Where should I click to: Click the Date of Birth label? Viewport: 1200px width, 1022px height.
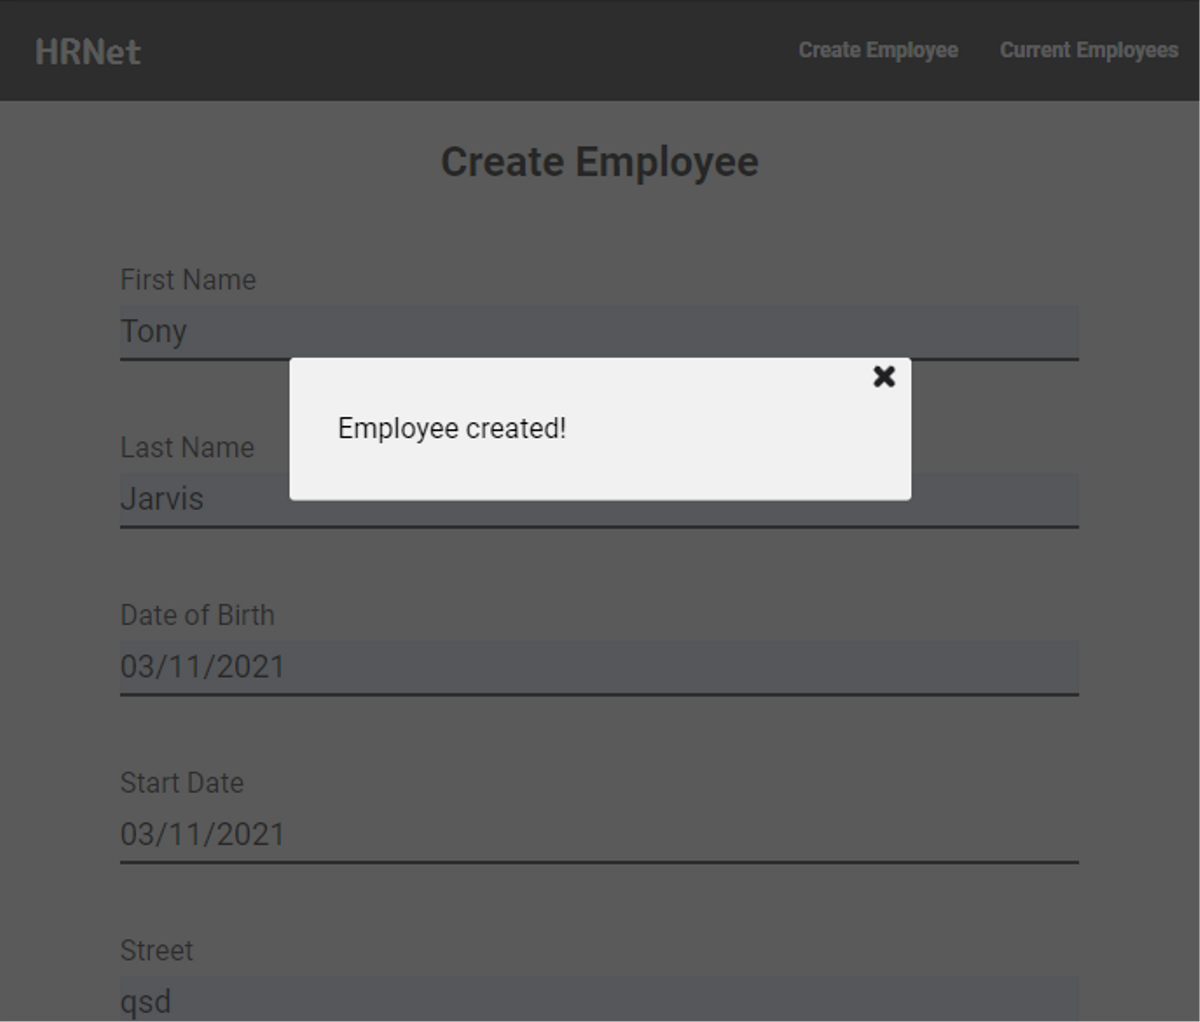pyautogui.click(x=197, y=615)
